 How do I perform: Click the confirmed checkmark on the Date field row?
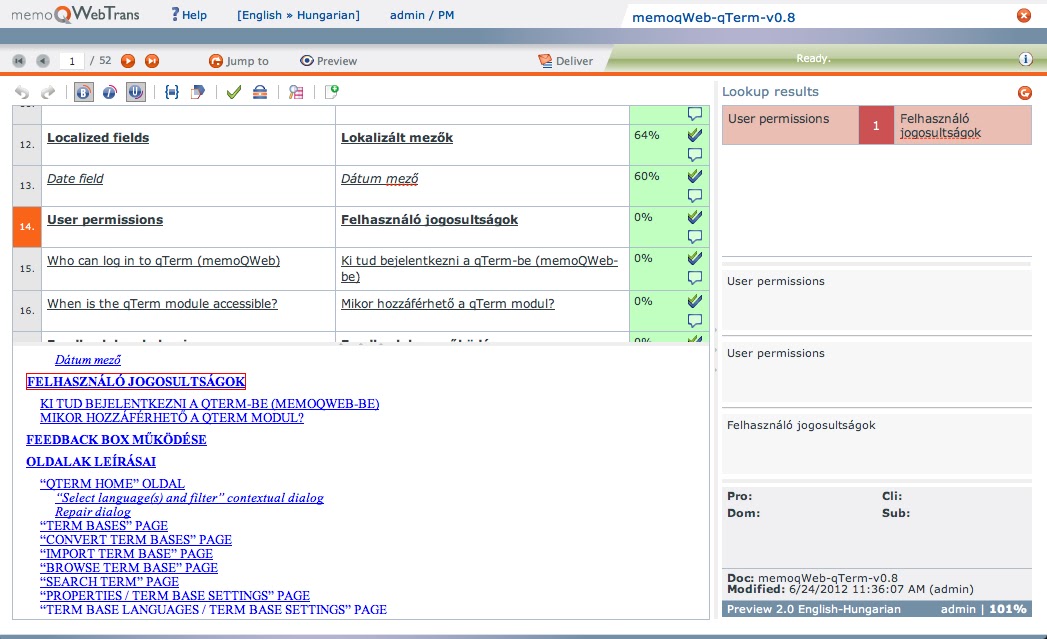point(694,176)
